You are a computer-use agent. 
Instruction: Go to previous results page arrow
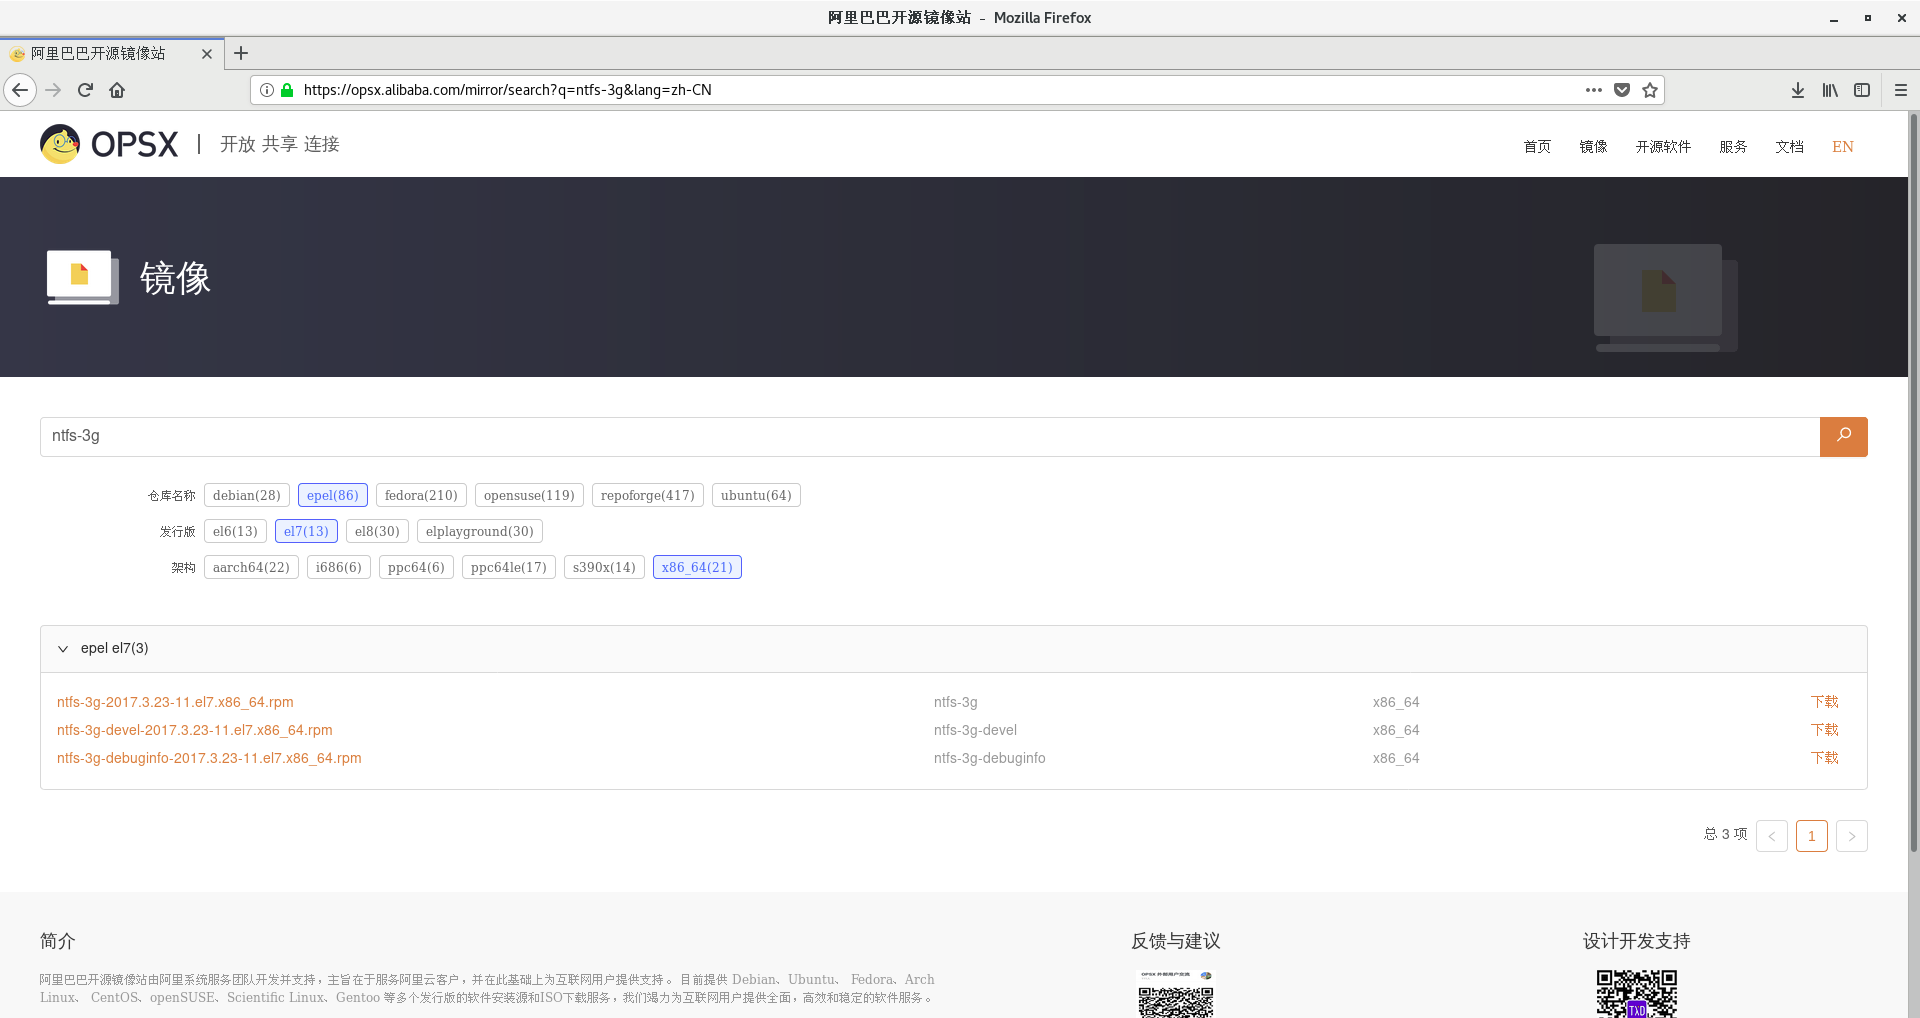(1772, 836)
